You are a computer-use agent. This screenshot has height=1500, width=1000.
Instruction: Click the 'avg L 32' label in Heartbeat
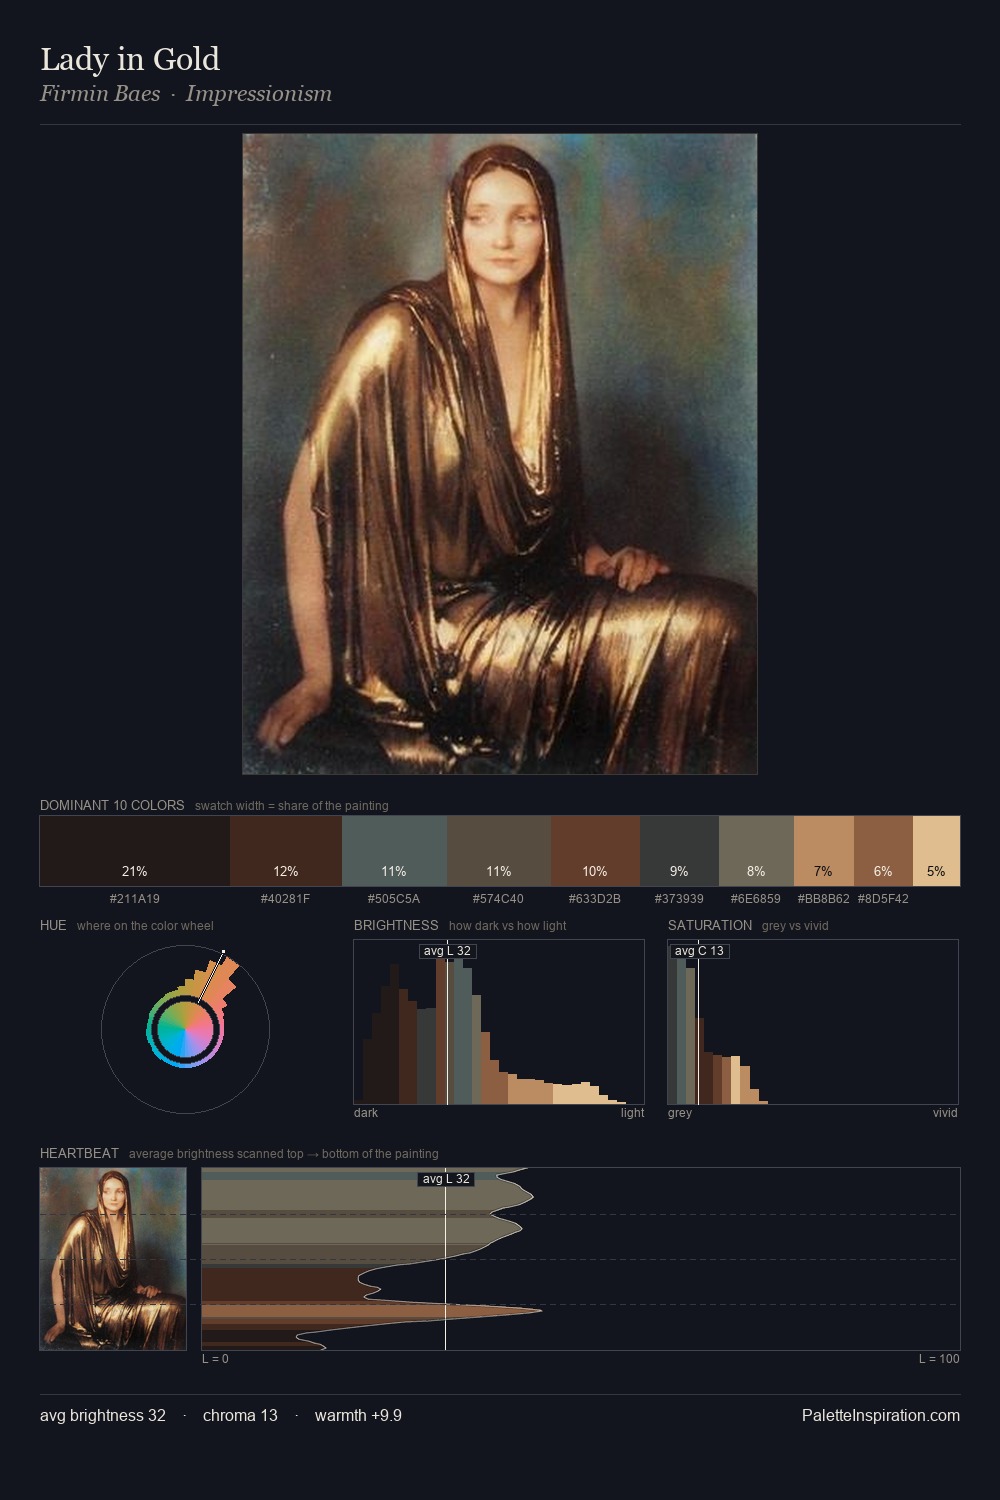tap(446, 1179)
